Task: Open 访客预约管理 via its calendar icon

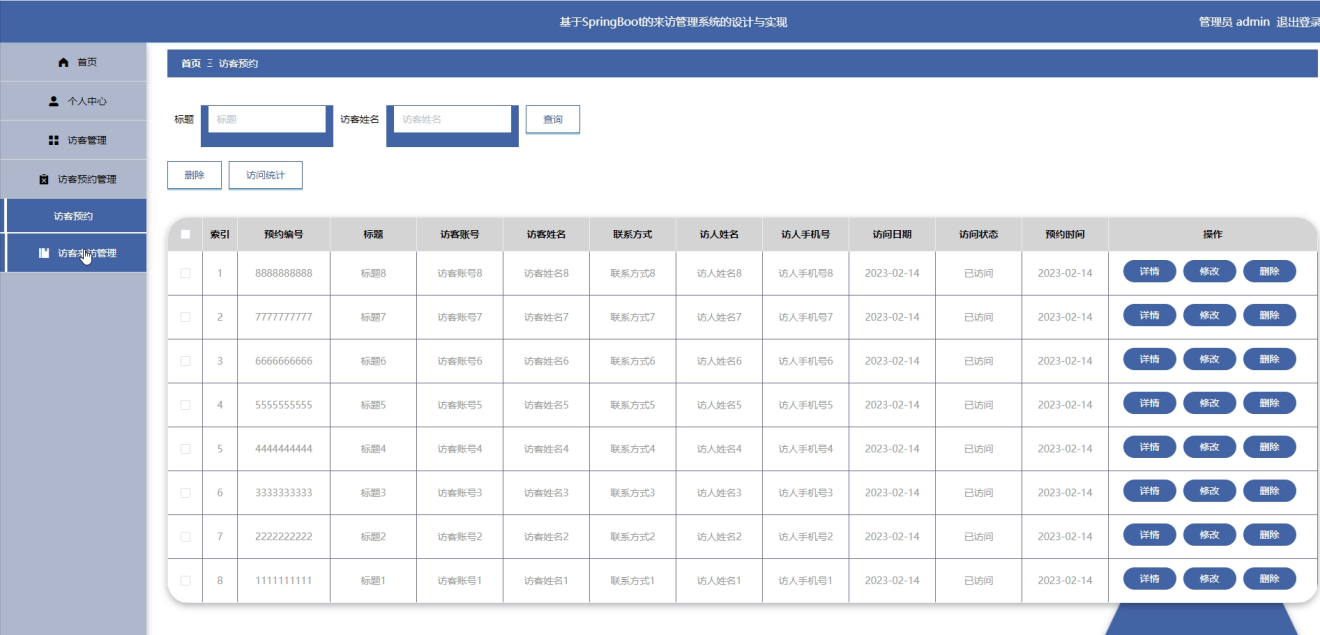Action: [x=45, y=179]
